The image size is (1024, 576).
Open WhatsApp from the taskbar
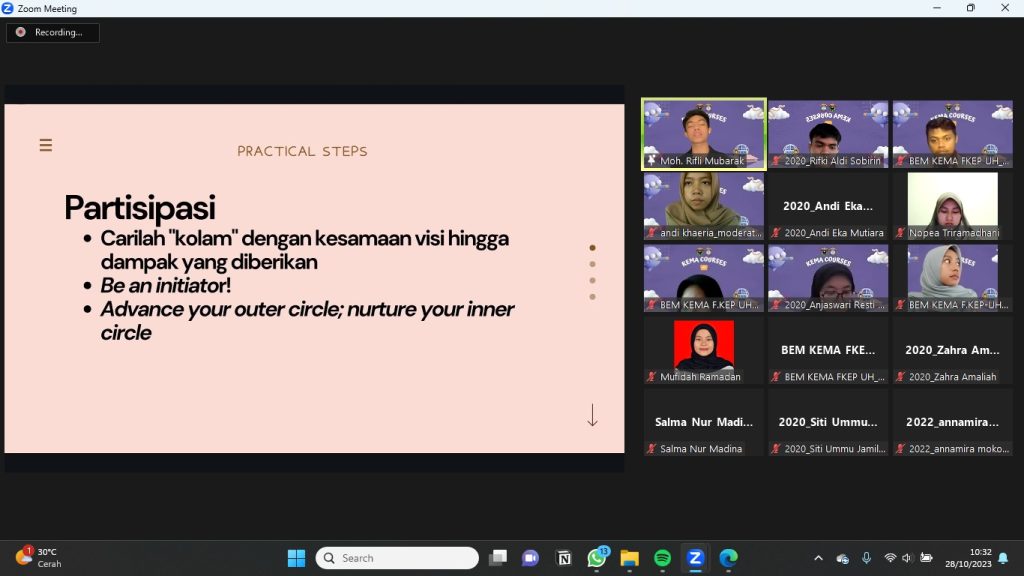(x=597, y=558)
